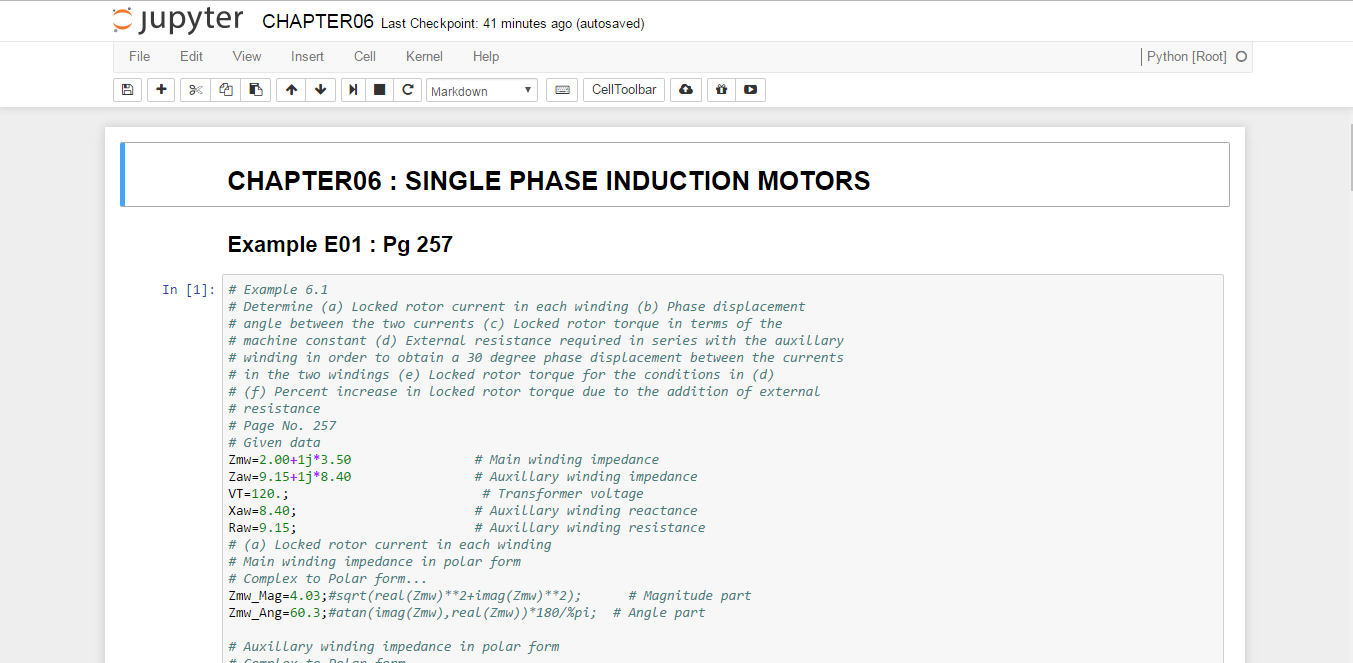The image size is (1353, 663).
Task: Click the cloud upload icon
Action: click(685, 90)
